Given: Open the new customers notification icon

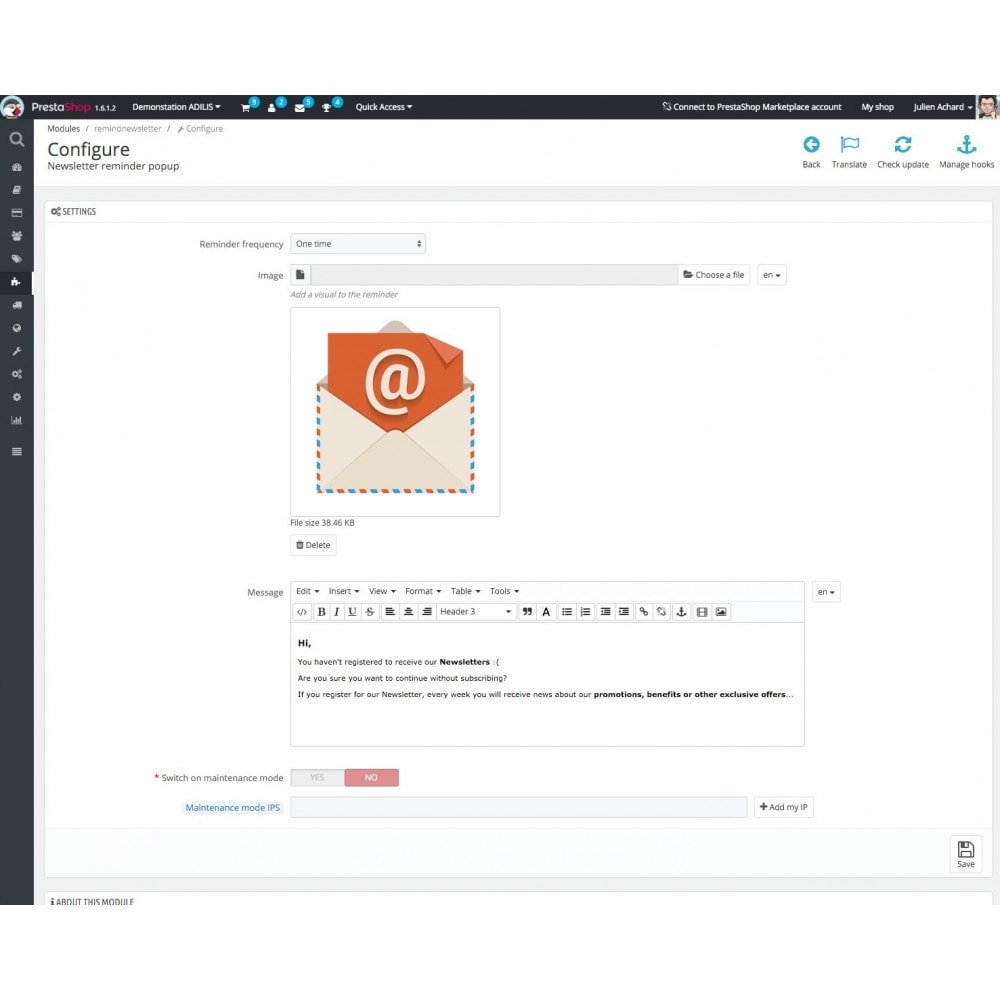Looking at the screenshot, I should coord(272,108).
